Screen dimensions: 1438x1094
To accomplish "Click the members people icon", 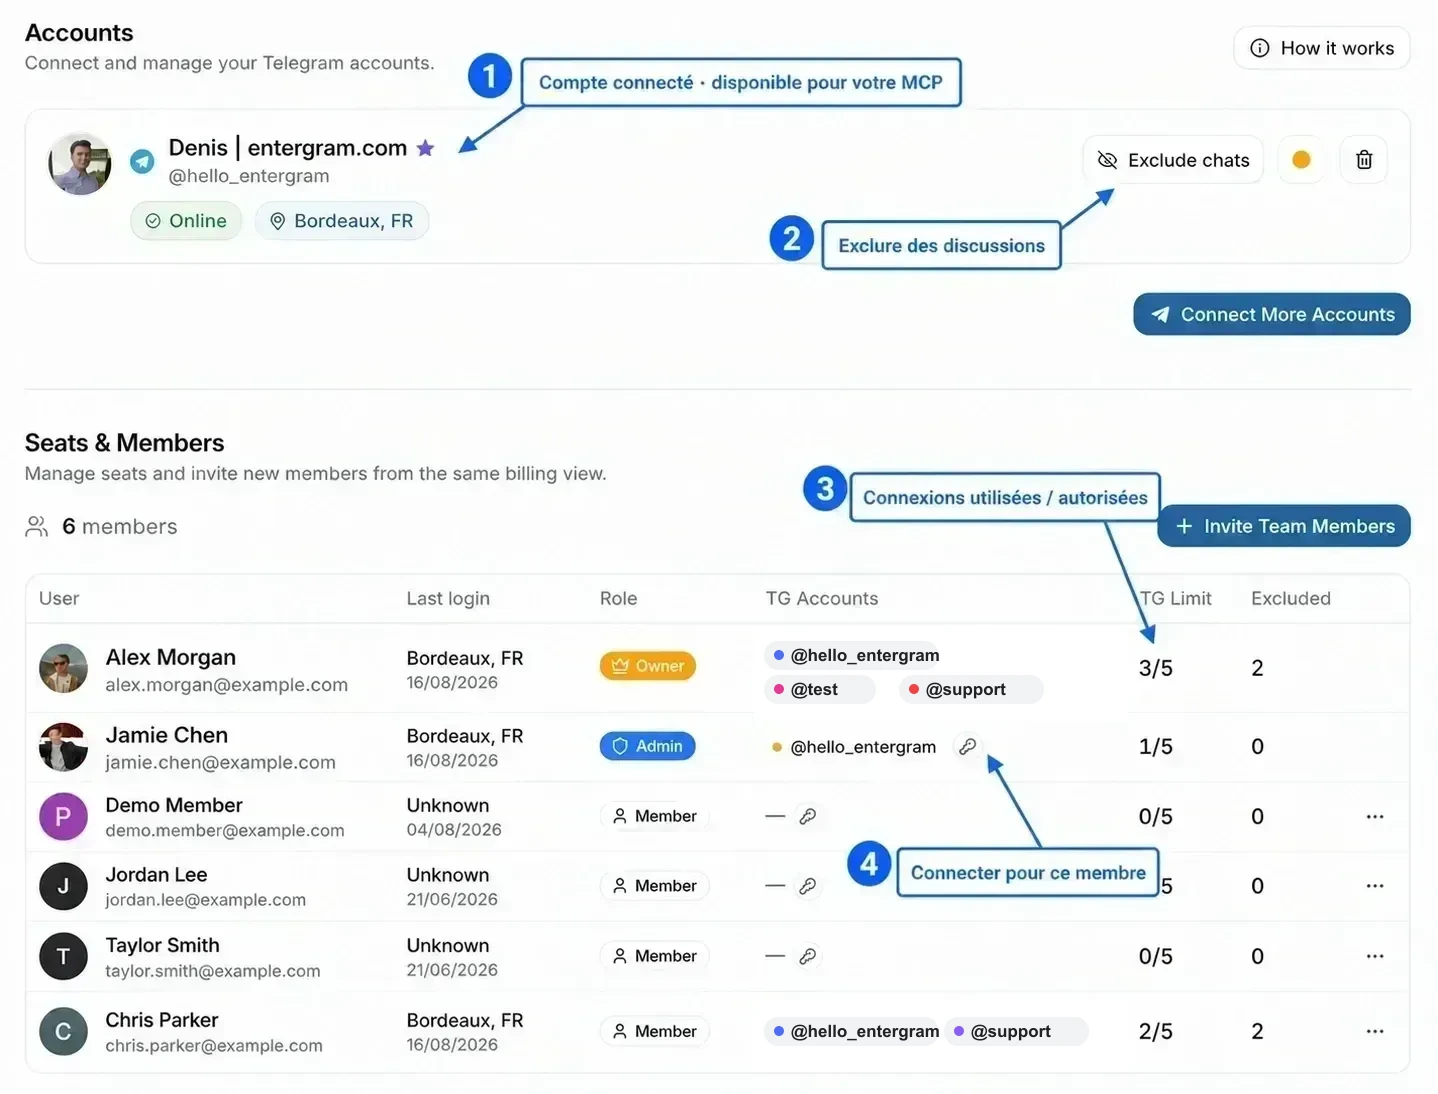I will click(x=37, y=527).
